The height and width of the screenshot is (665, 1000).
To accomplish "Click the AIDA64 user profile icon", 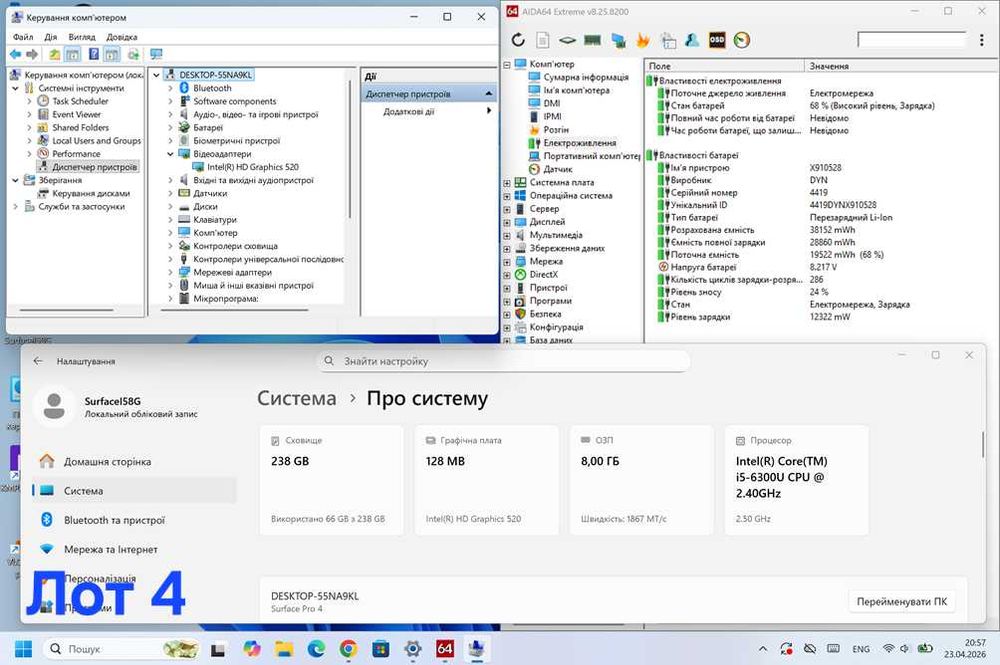I will [x=692, y=40].
